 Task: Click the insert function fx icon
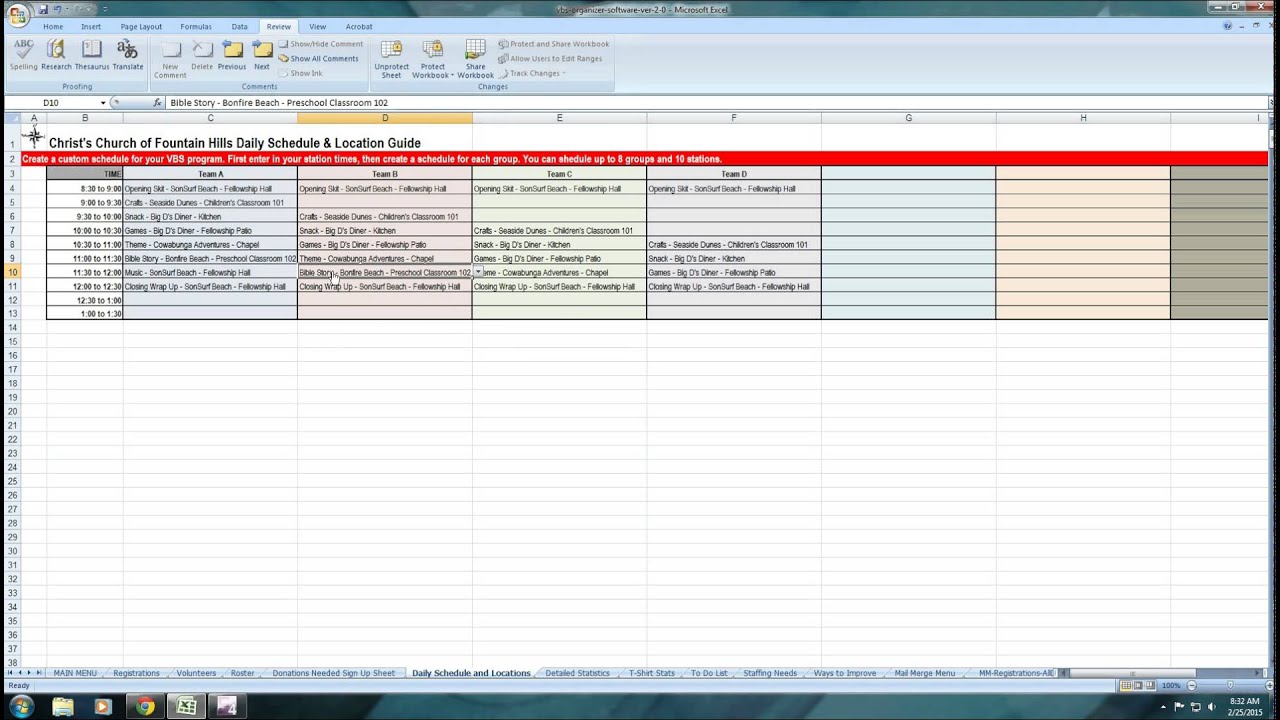[x=157, y=102]
